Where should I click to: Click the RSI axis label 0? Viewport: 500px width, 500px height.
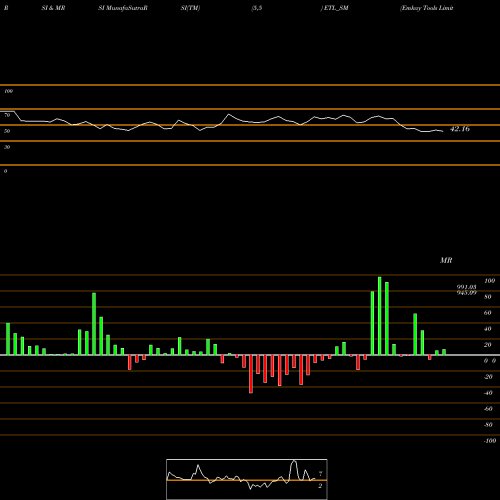[x=5, y=171]
